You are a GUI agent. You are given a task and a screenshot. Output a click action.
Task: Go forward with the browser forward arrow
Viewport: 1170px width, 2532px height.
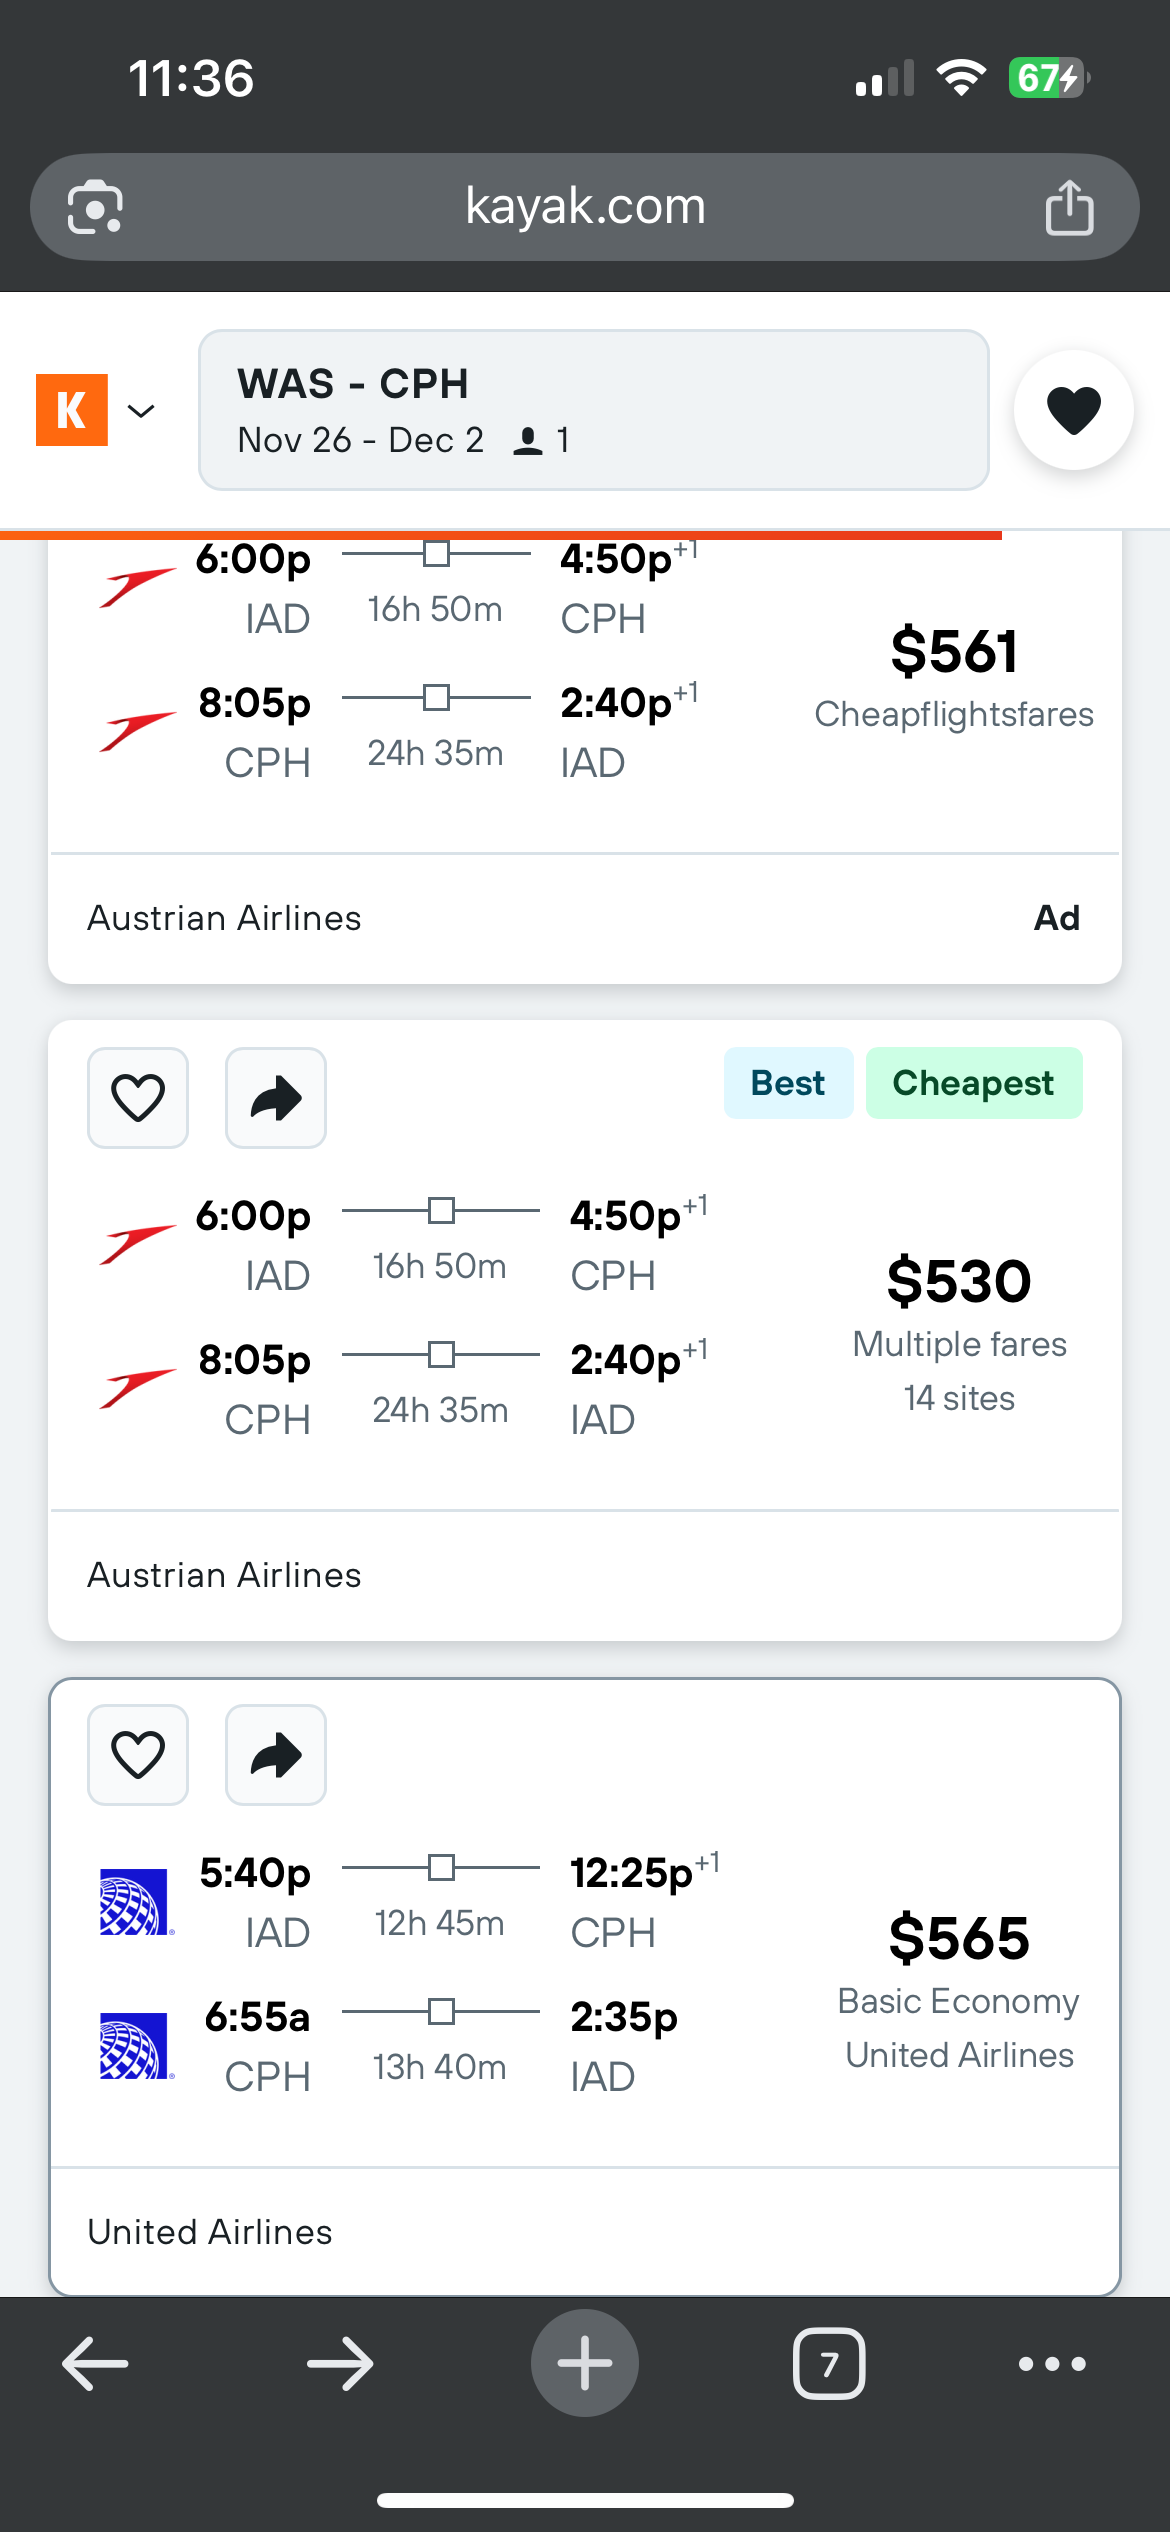[340, 2364]
